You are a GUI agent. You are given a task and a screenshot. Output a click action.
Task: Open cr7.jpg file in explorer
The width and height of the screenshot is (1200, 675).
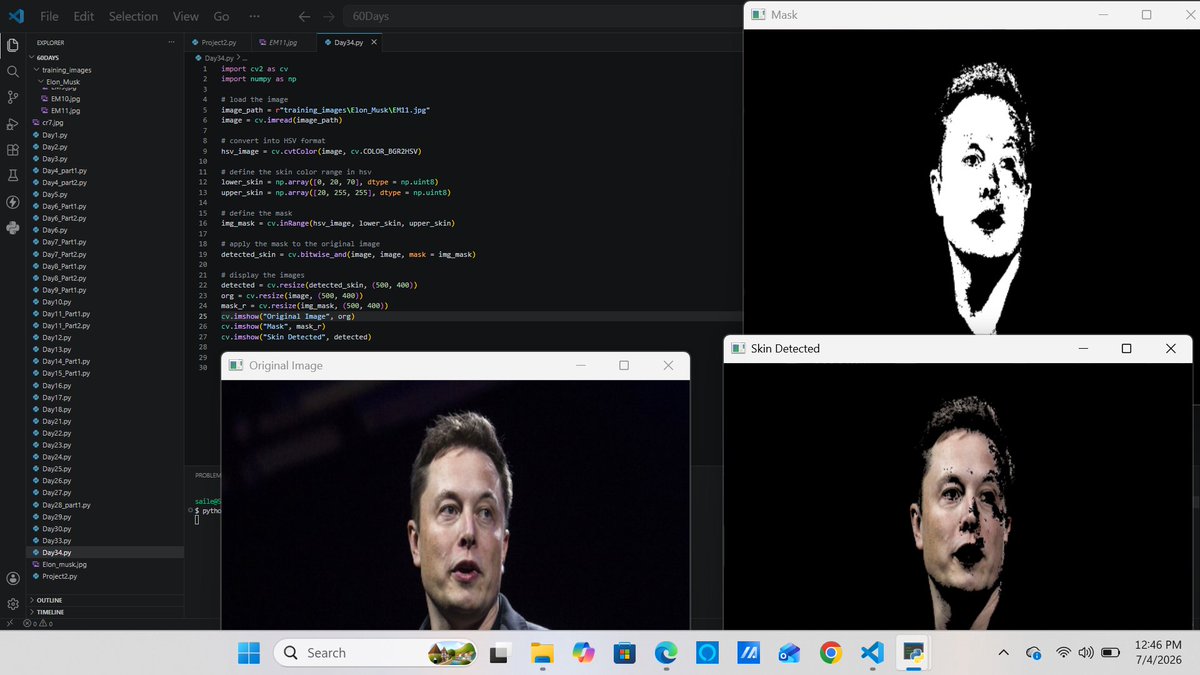(x=52, y=122)
